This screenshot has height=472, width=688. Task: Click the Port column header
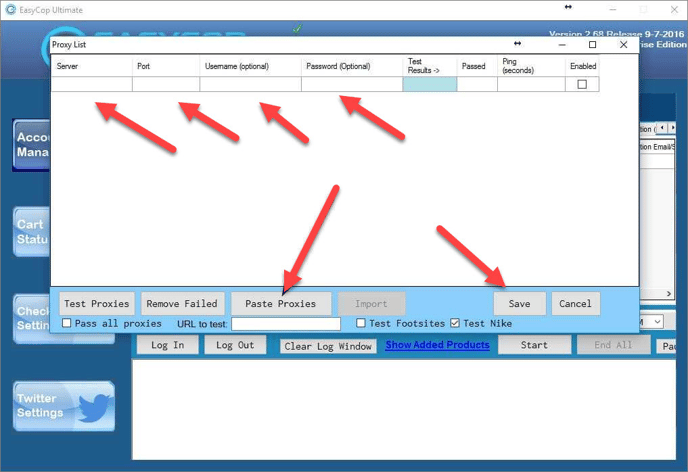point(166,66)
